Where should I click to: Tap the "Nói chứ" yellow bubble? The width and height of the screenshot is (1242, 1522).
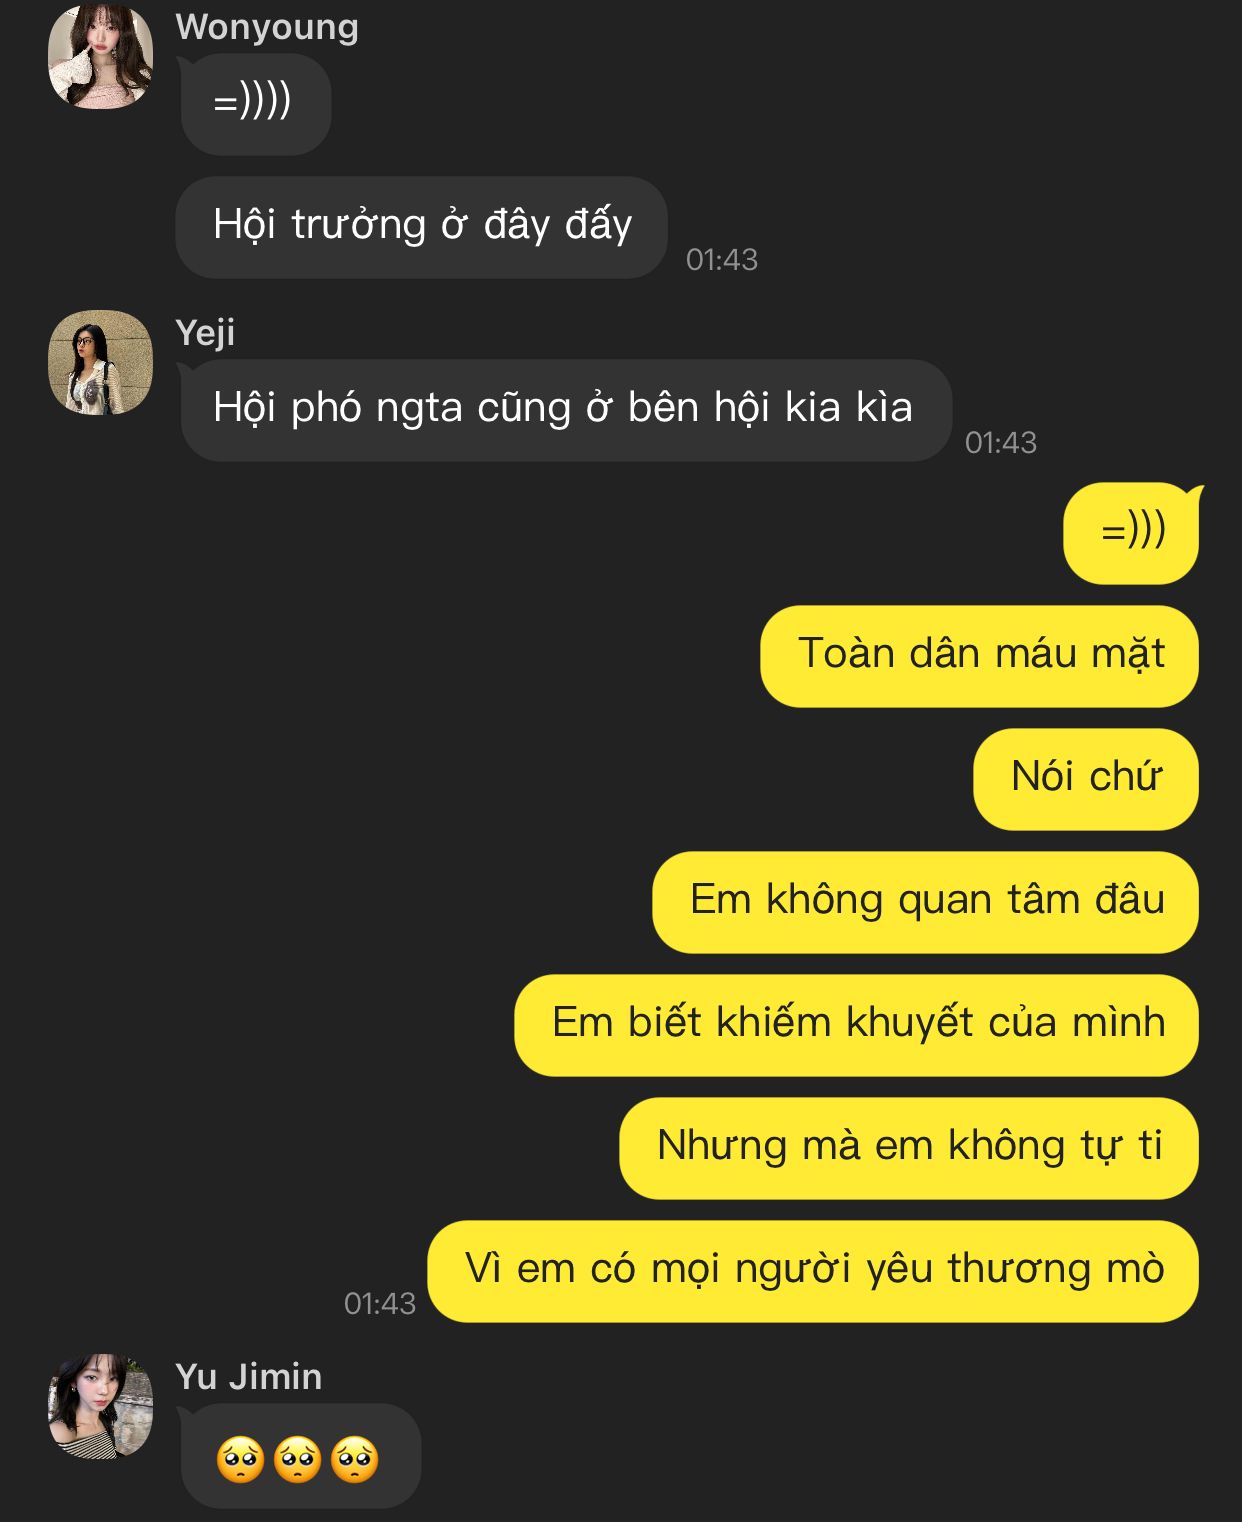(1086, 779)
